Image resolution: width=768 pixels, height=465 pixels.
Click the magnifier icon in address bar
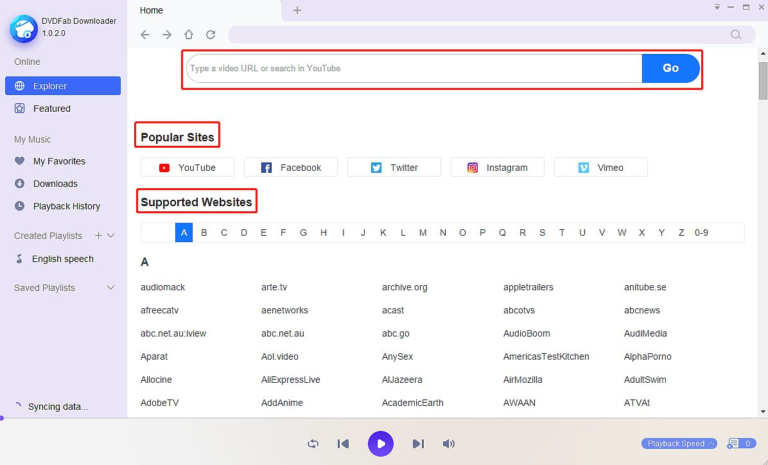(x=736, y=35)
